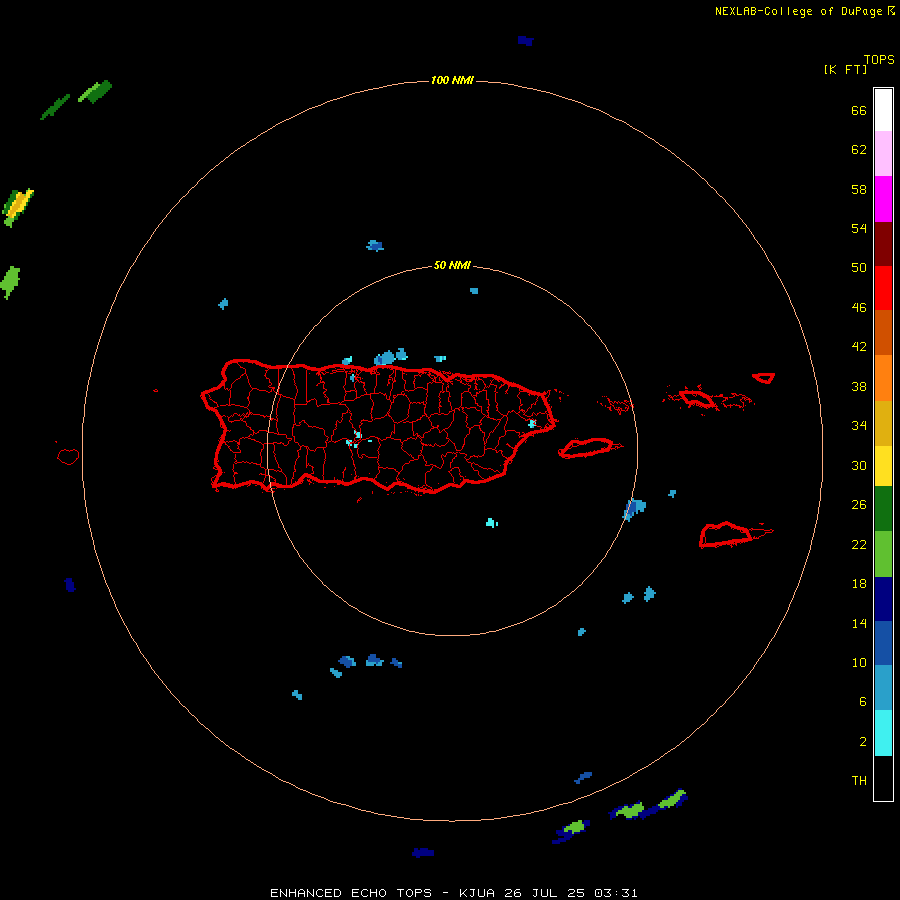Click the cyan echo south of Puerto Rico
Viewport: 900px width, 900px height.
tap(492, 522)
